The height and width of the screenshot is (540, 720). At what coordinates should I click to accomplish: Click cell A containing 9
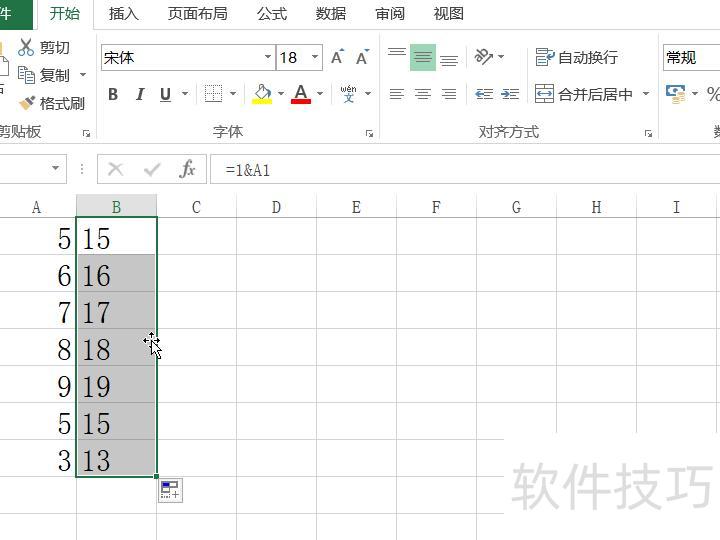pos(38,385)
